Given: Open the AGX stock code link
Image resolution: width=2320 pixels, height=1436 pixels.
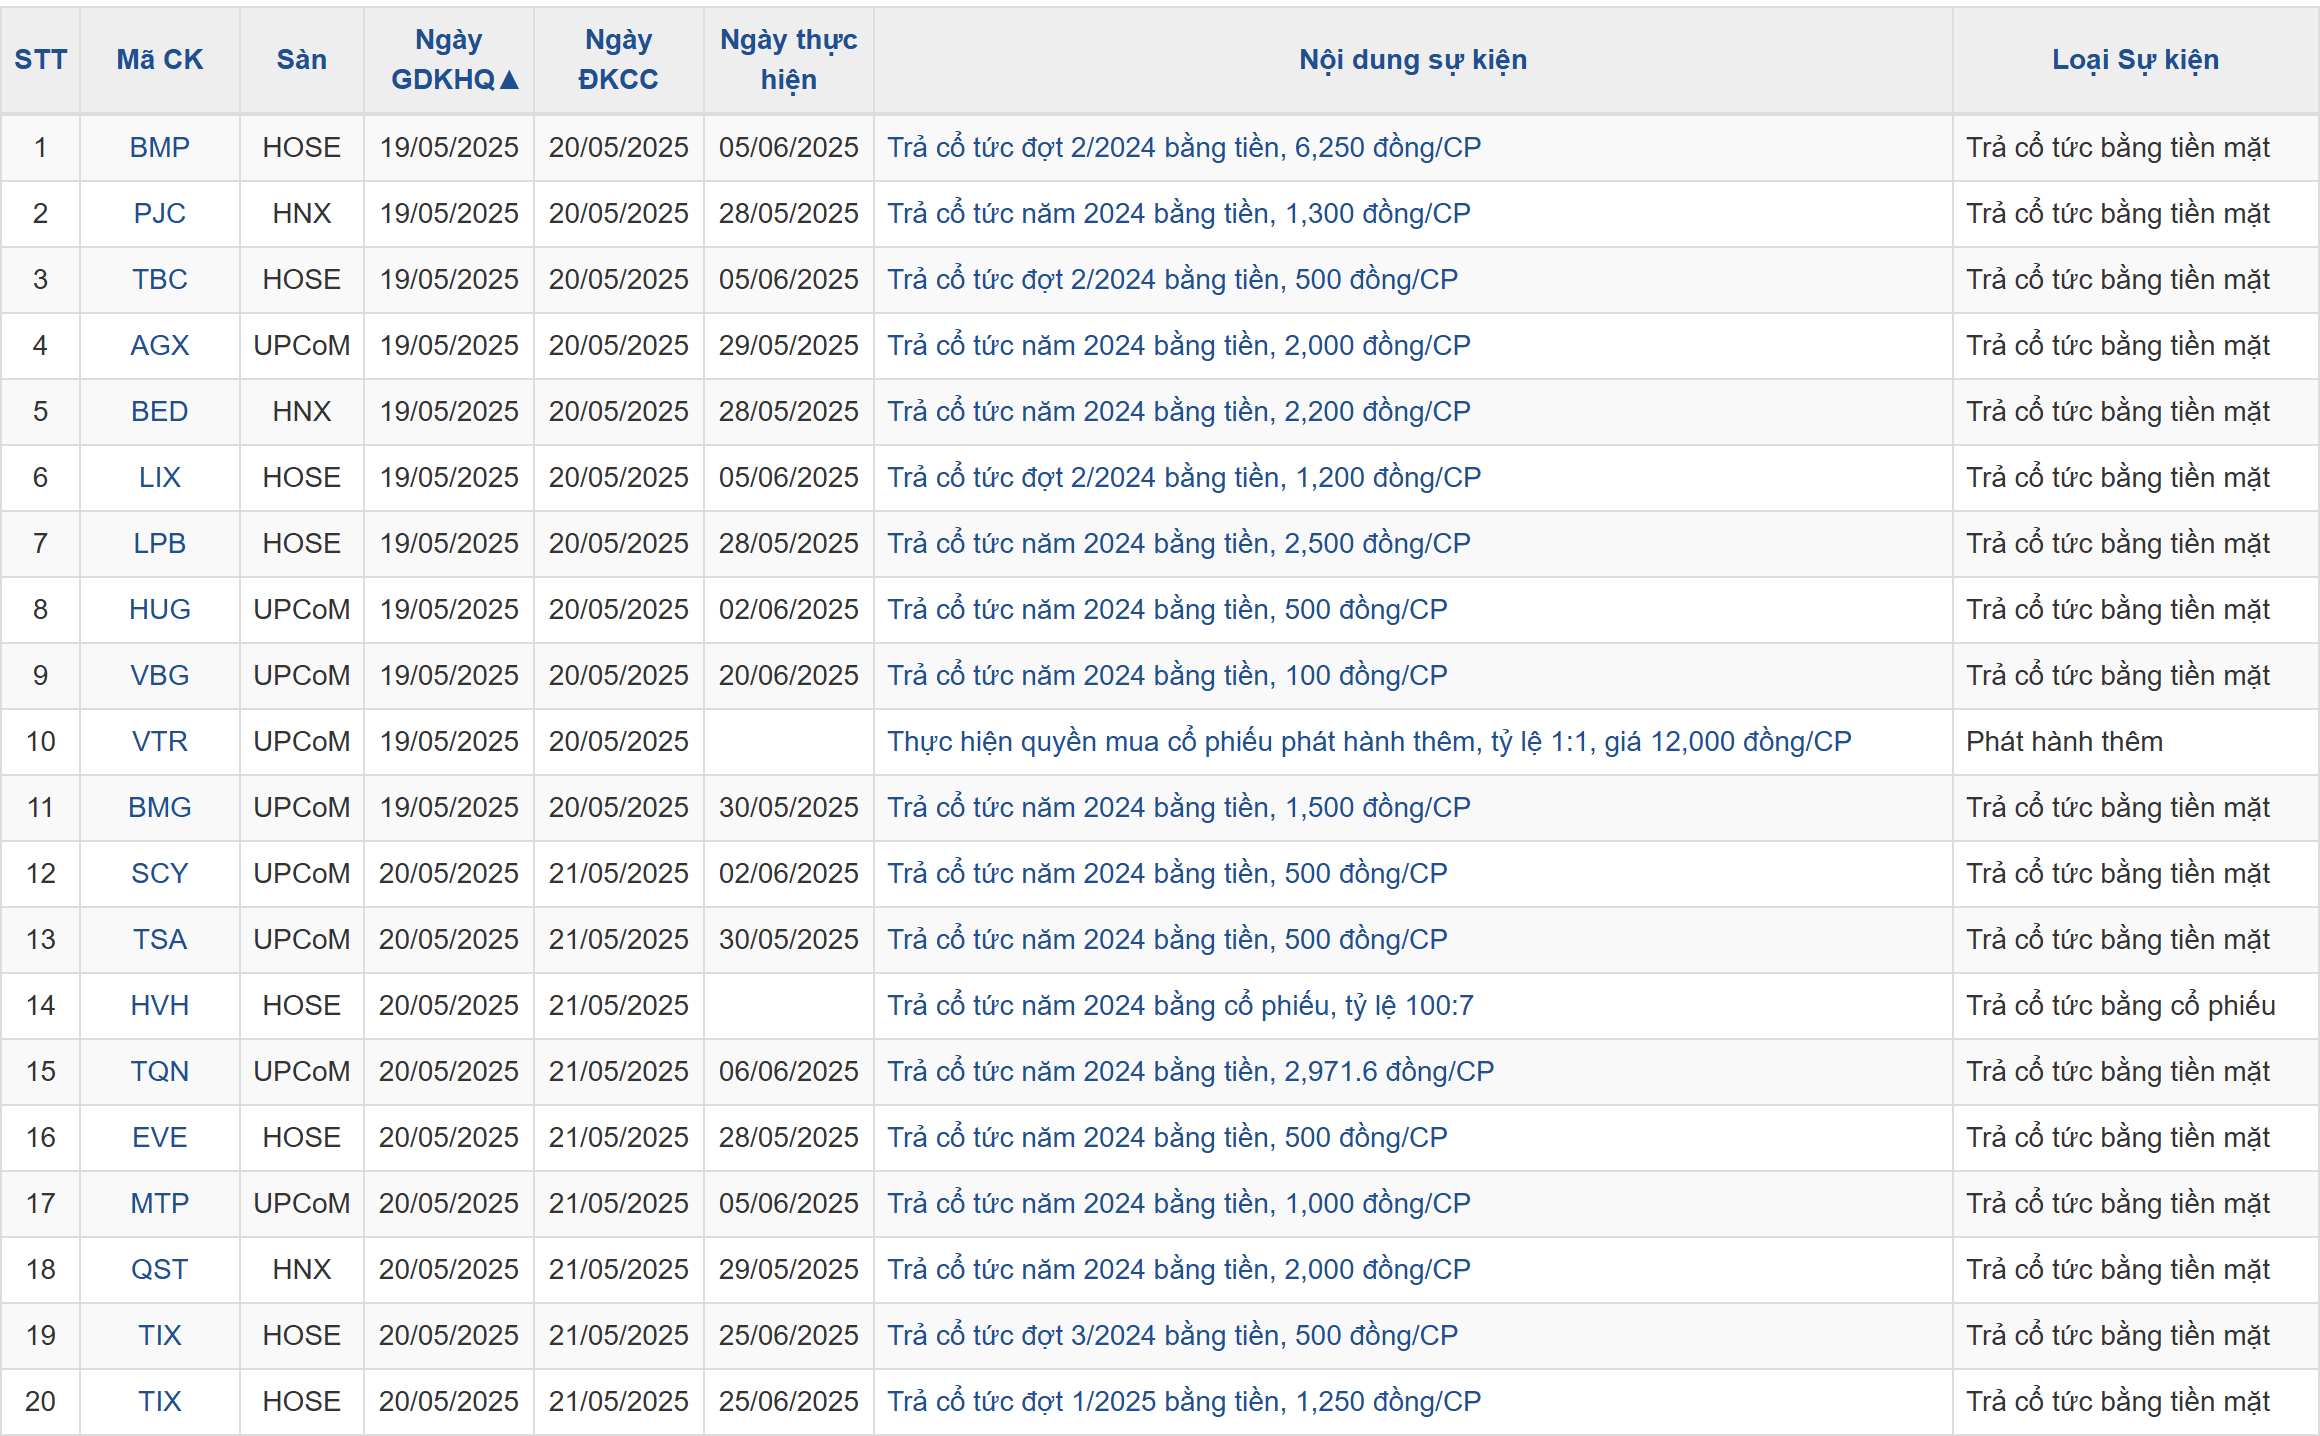Looking at the screenshot, I should coord(160,345).
